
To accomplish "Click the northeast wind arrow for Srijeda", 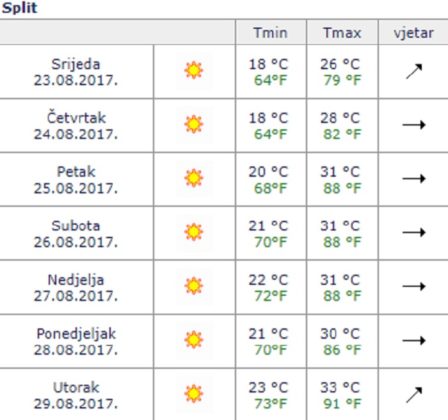I will 414,71.
